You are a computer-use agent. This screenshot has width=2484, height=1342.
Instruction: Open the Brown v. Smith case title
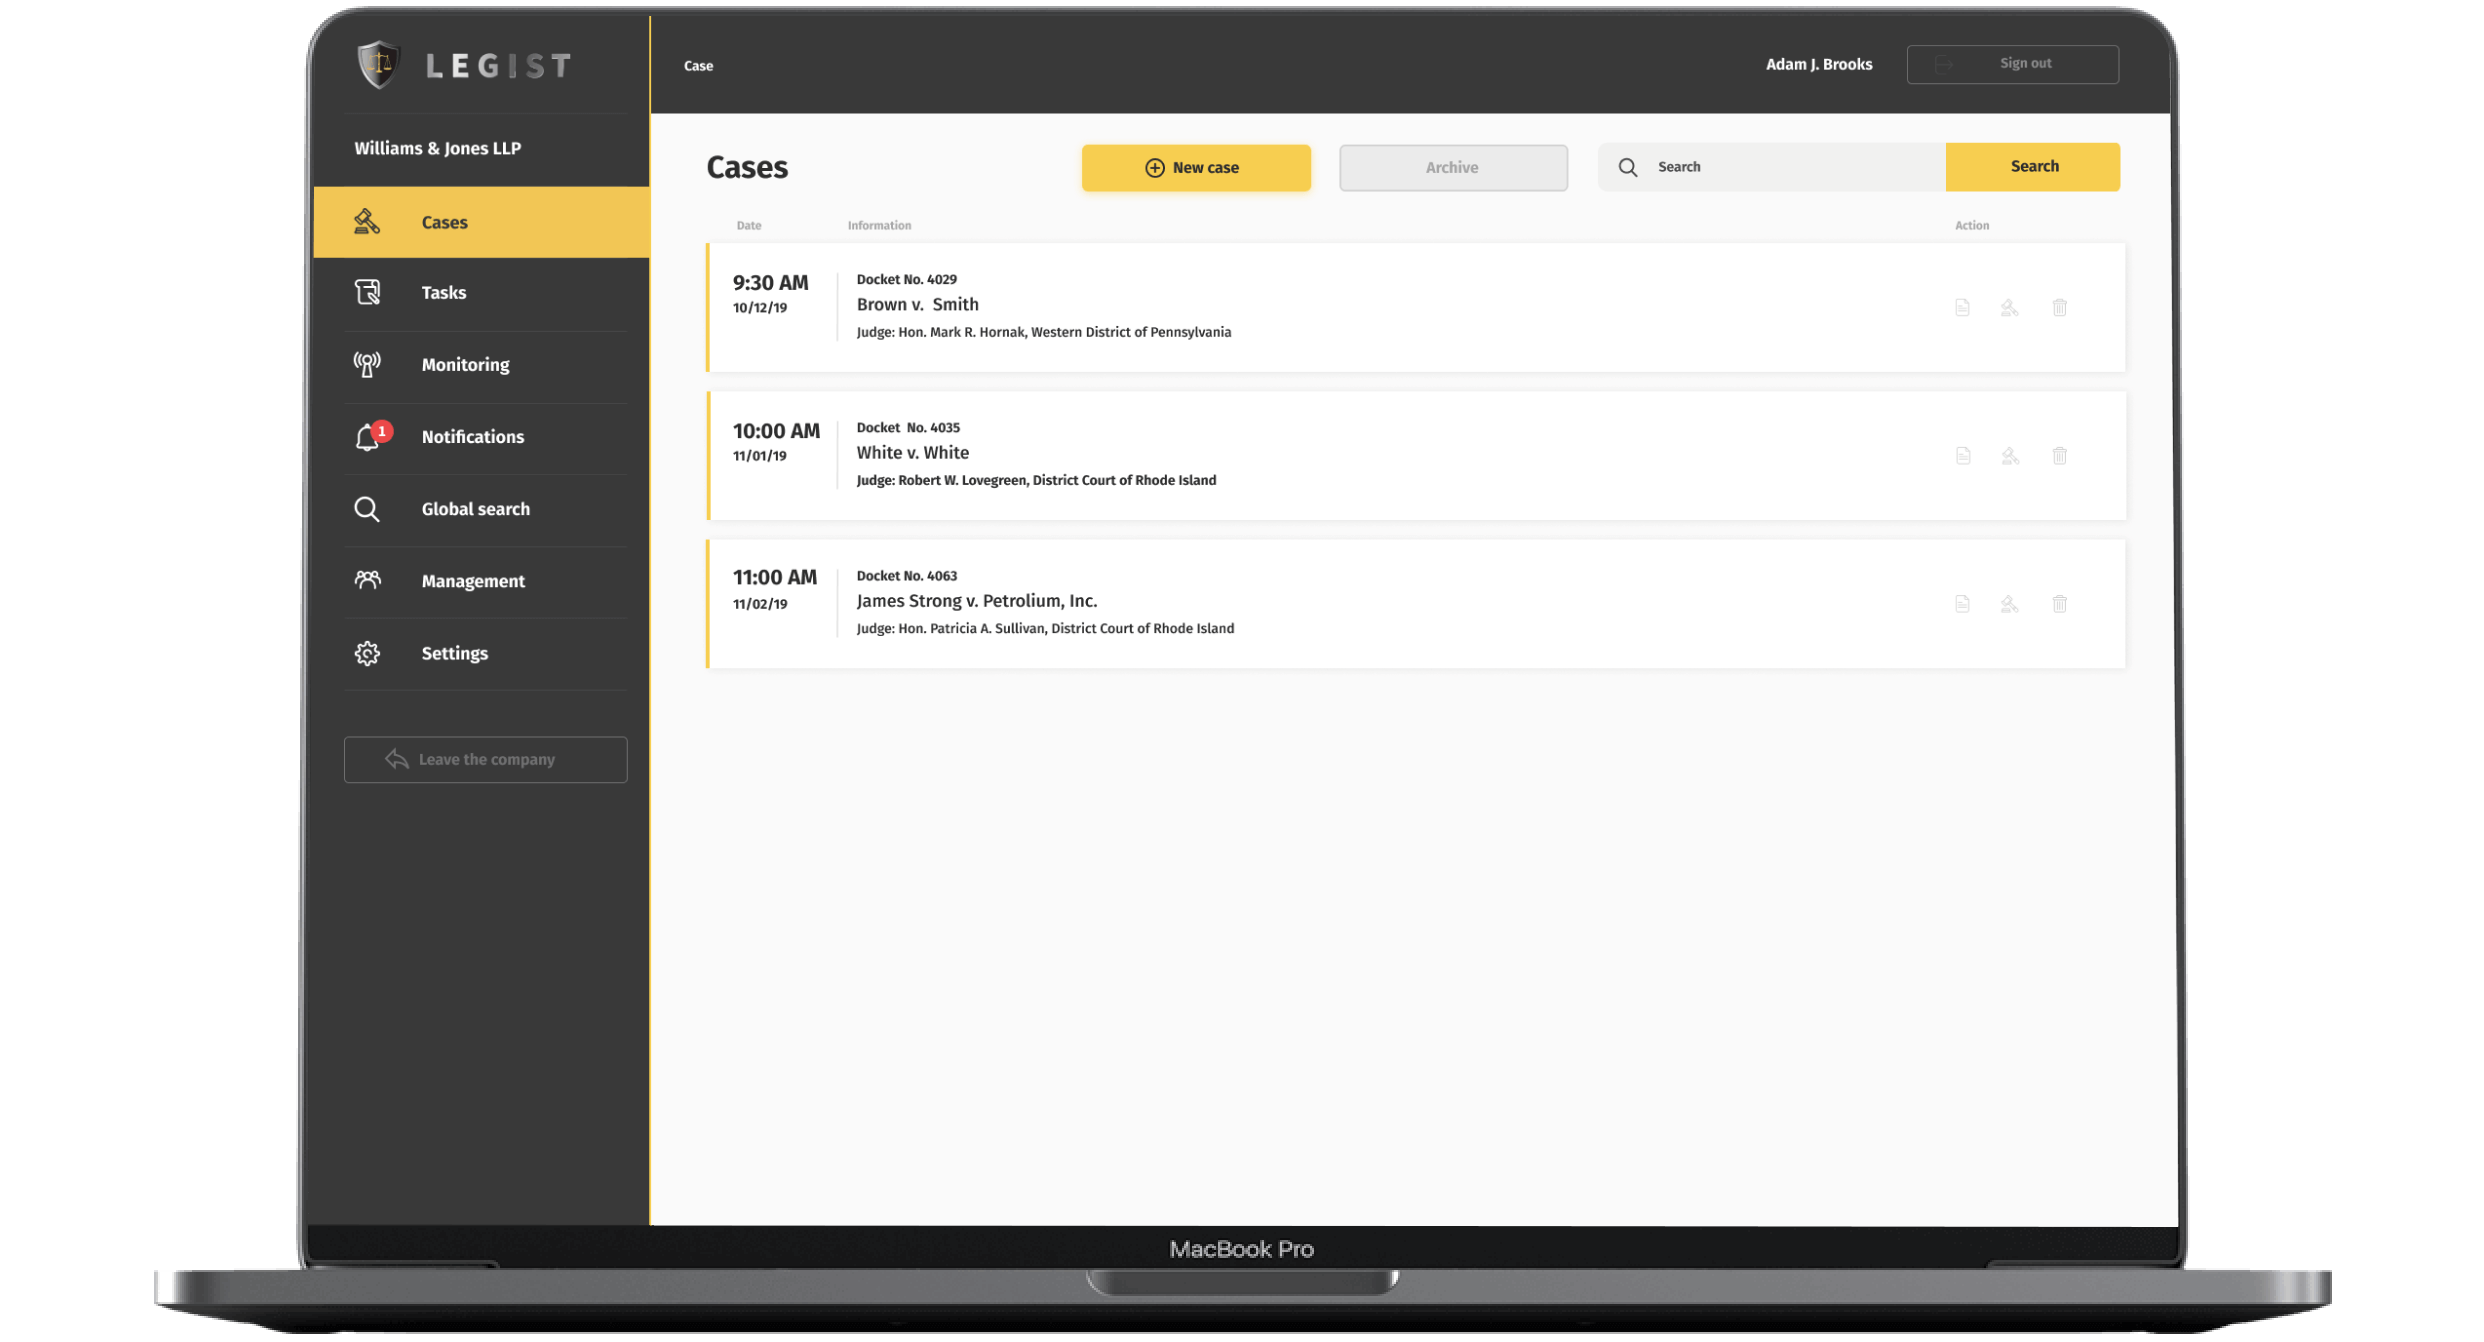(x=917, y=304)
